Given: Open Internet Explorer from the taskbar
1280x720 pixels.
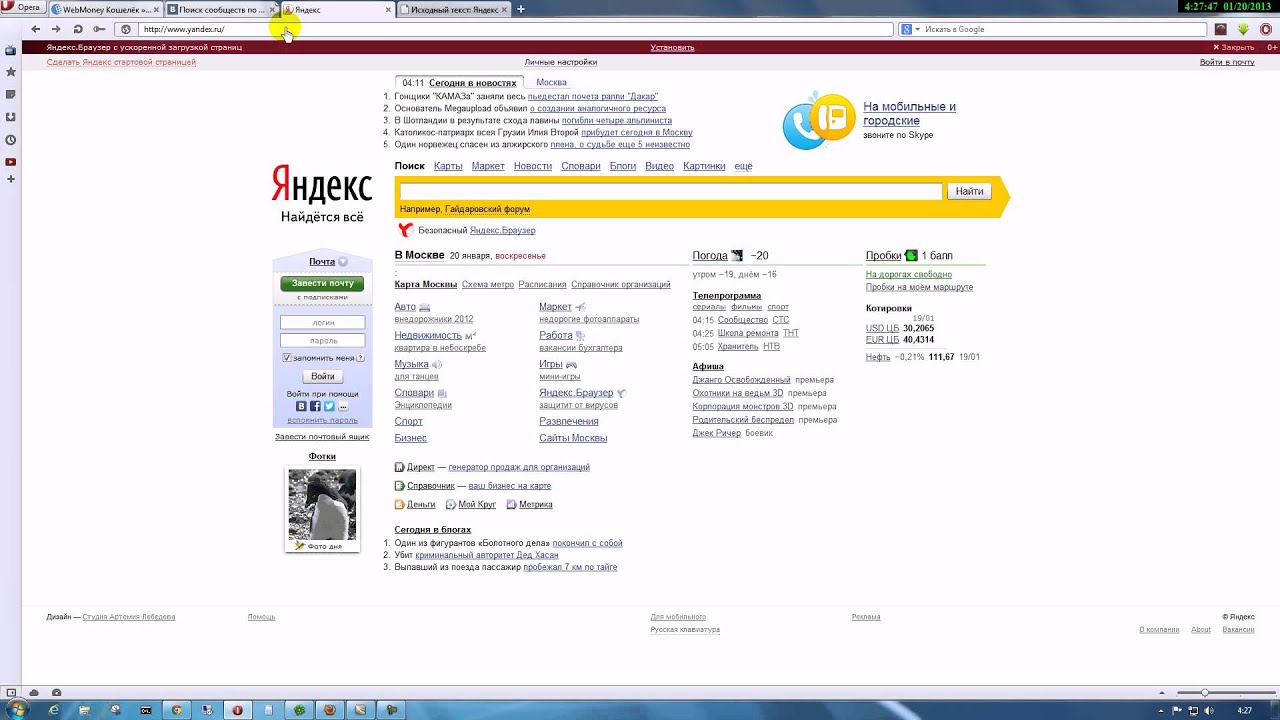Looking at the screenshot, I should [x=54, y=710].
